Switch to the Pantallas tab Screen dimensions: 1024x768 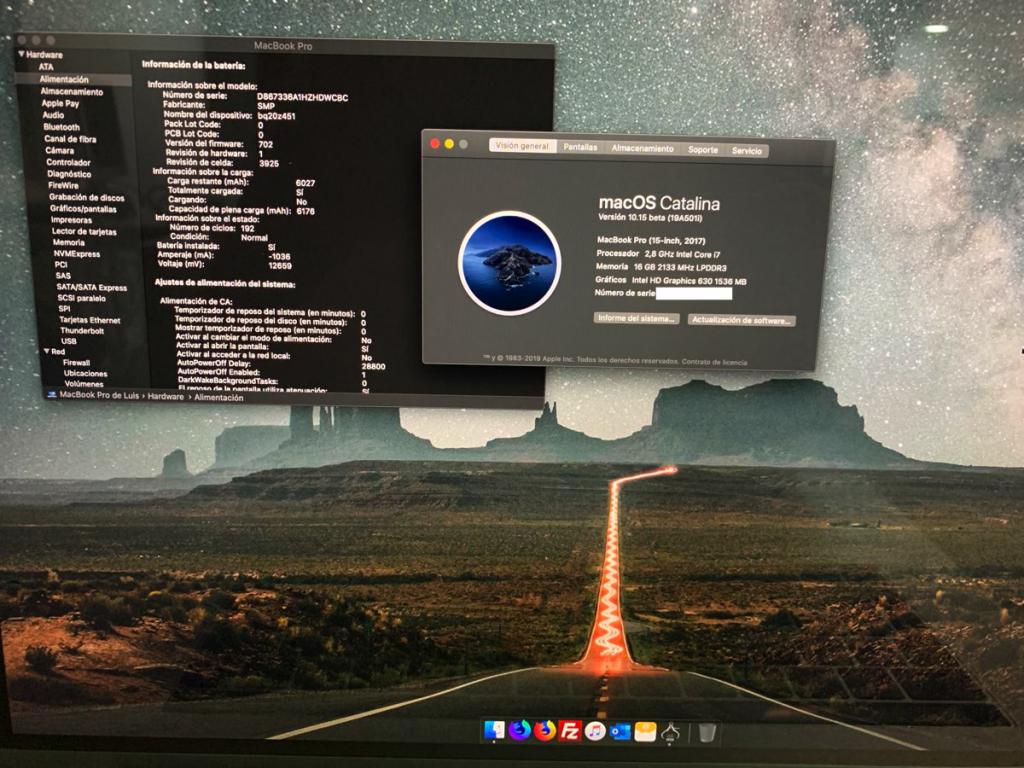pos(581,147)
